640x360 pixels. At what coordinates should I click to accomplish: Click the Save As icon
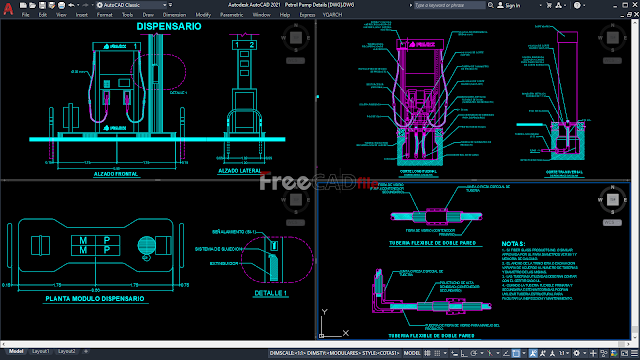coord(52,5)
